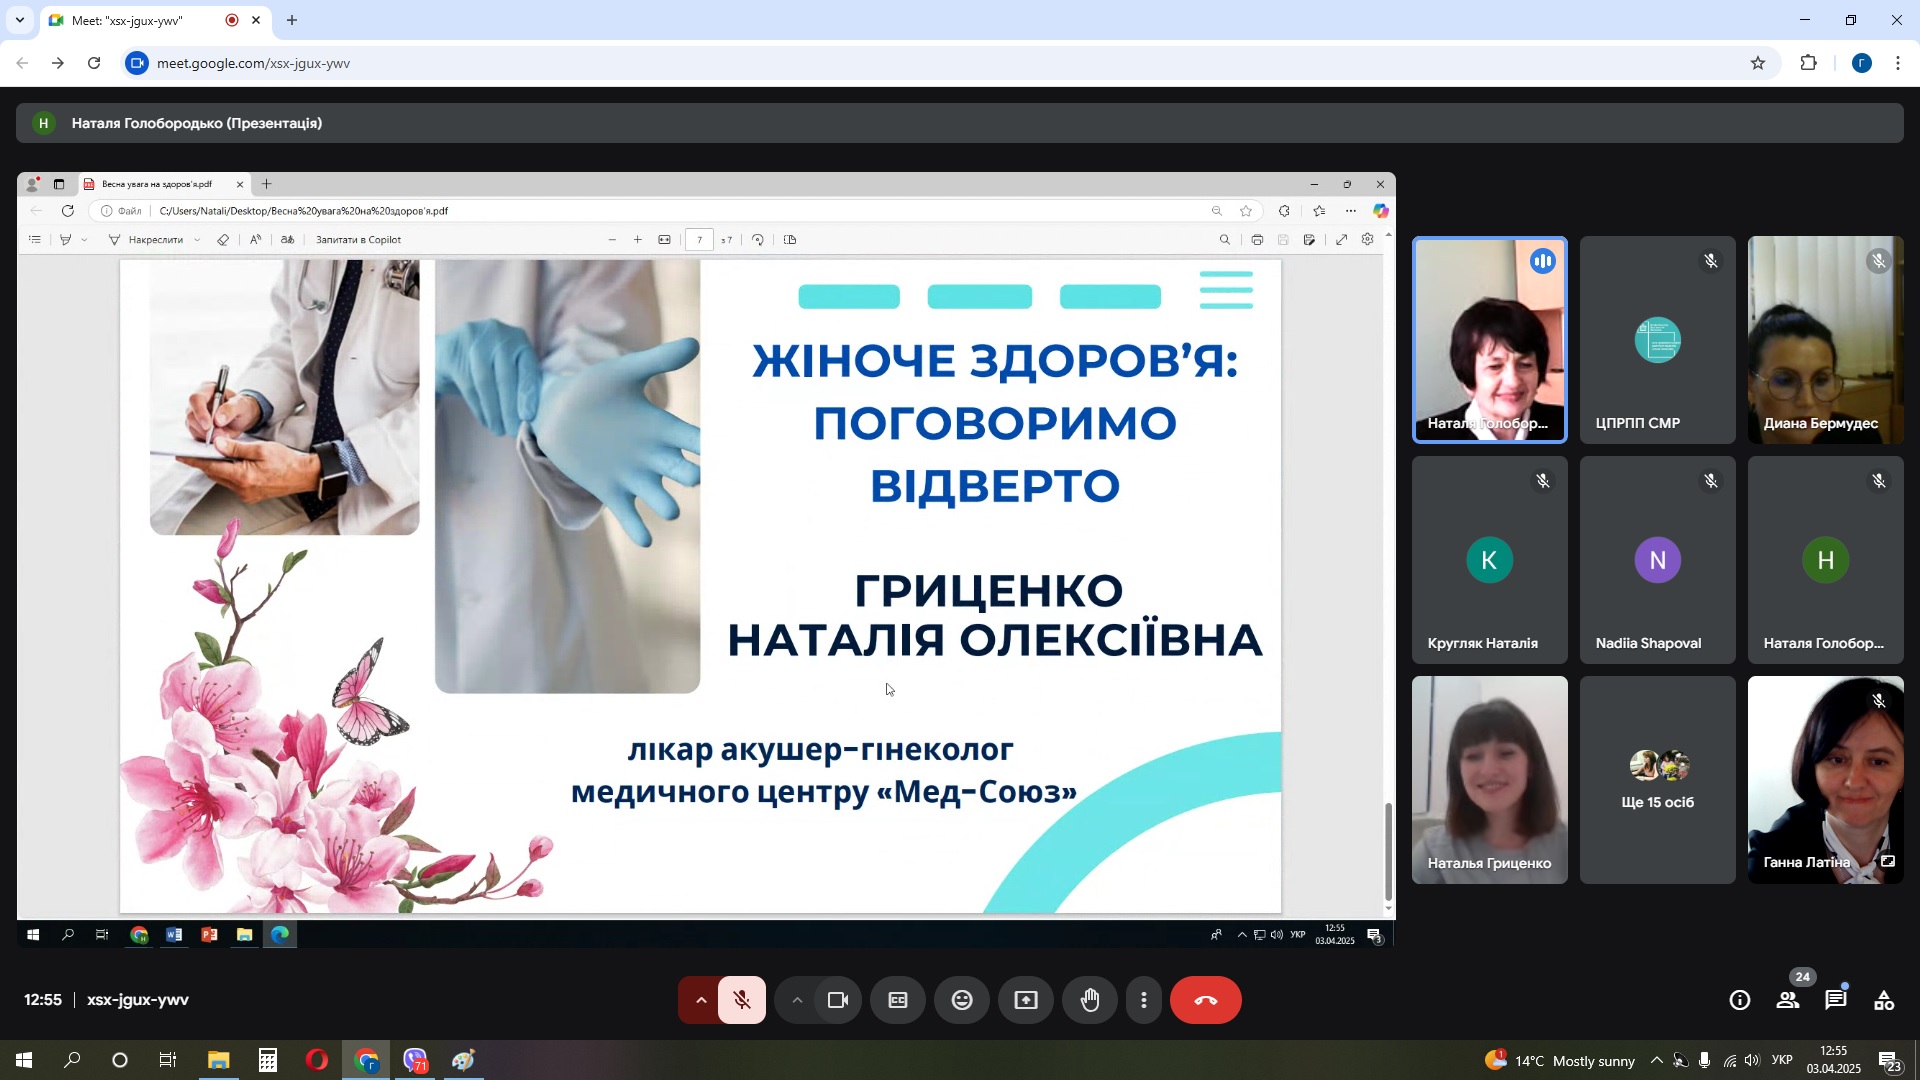
Task: Click system clock 12:55 03.04.2025
Action: coord(1834,1060)
